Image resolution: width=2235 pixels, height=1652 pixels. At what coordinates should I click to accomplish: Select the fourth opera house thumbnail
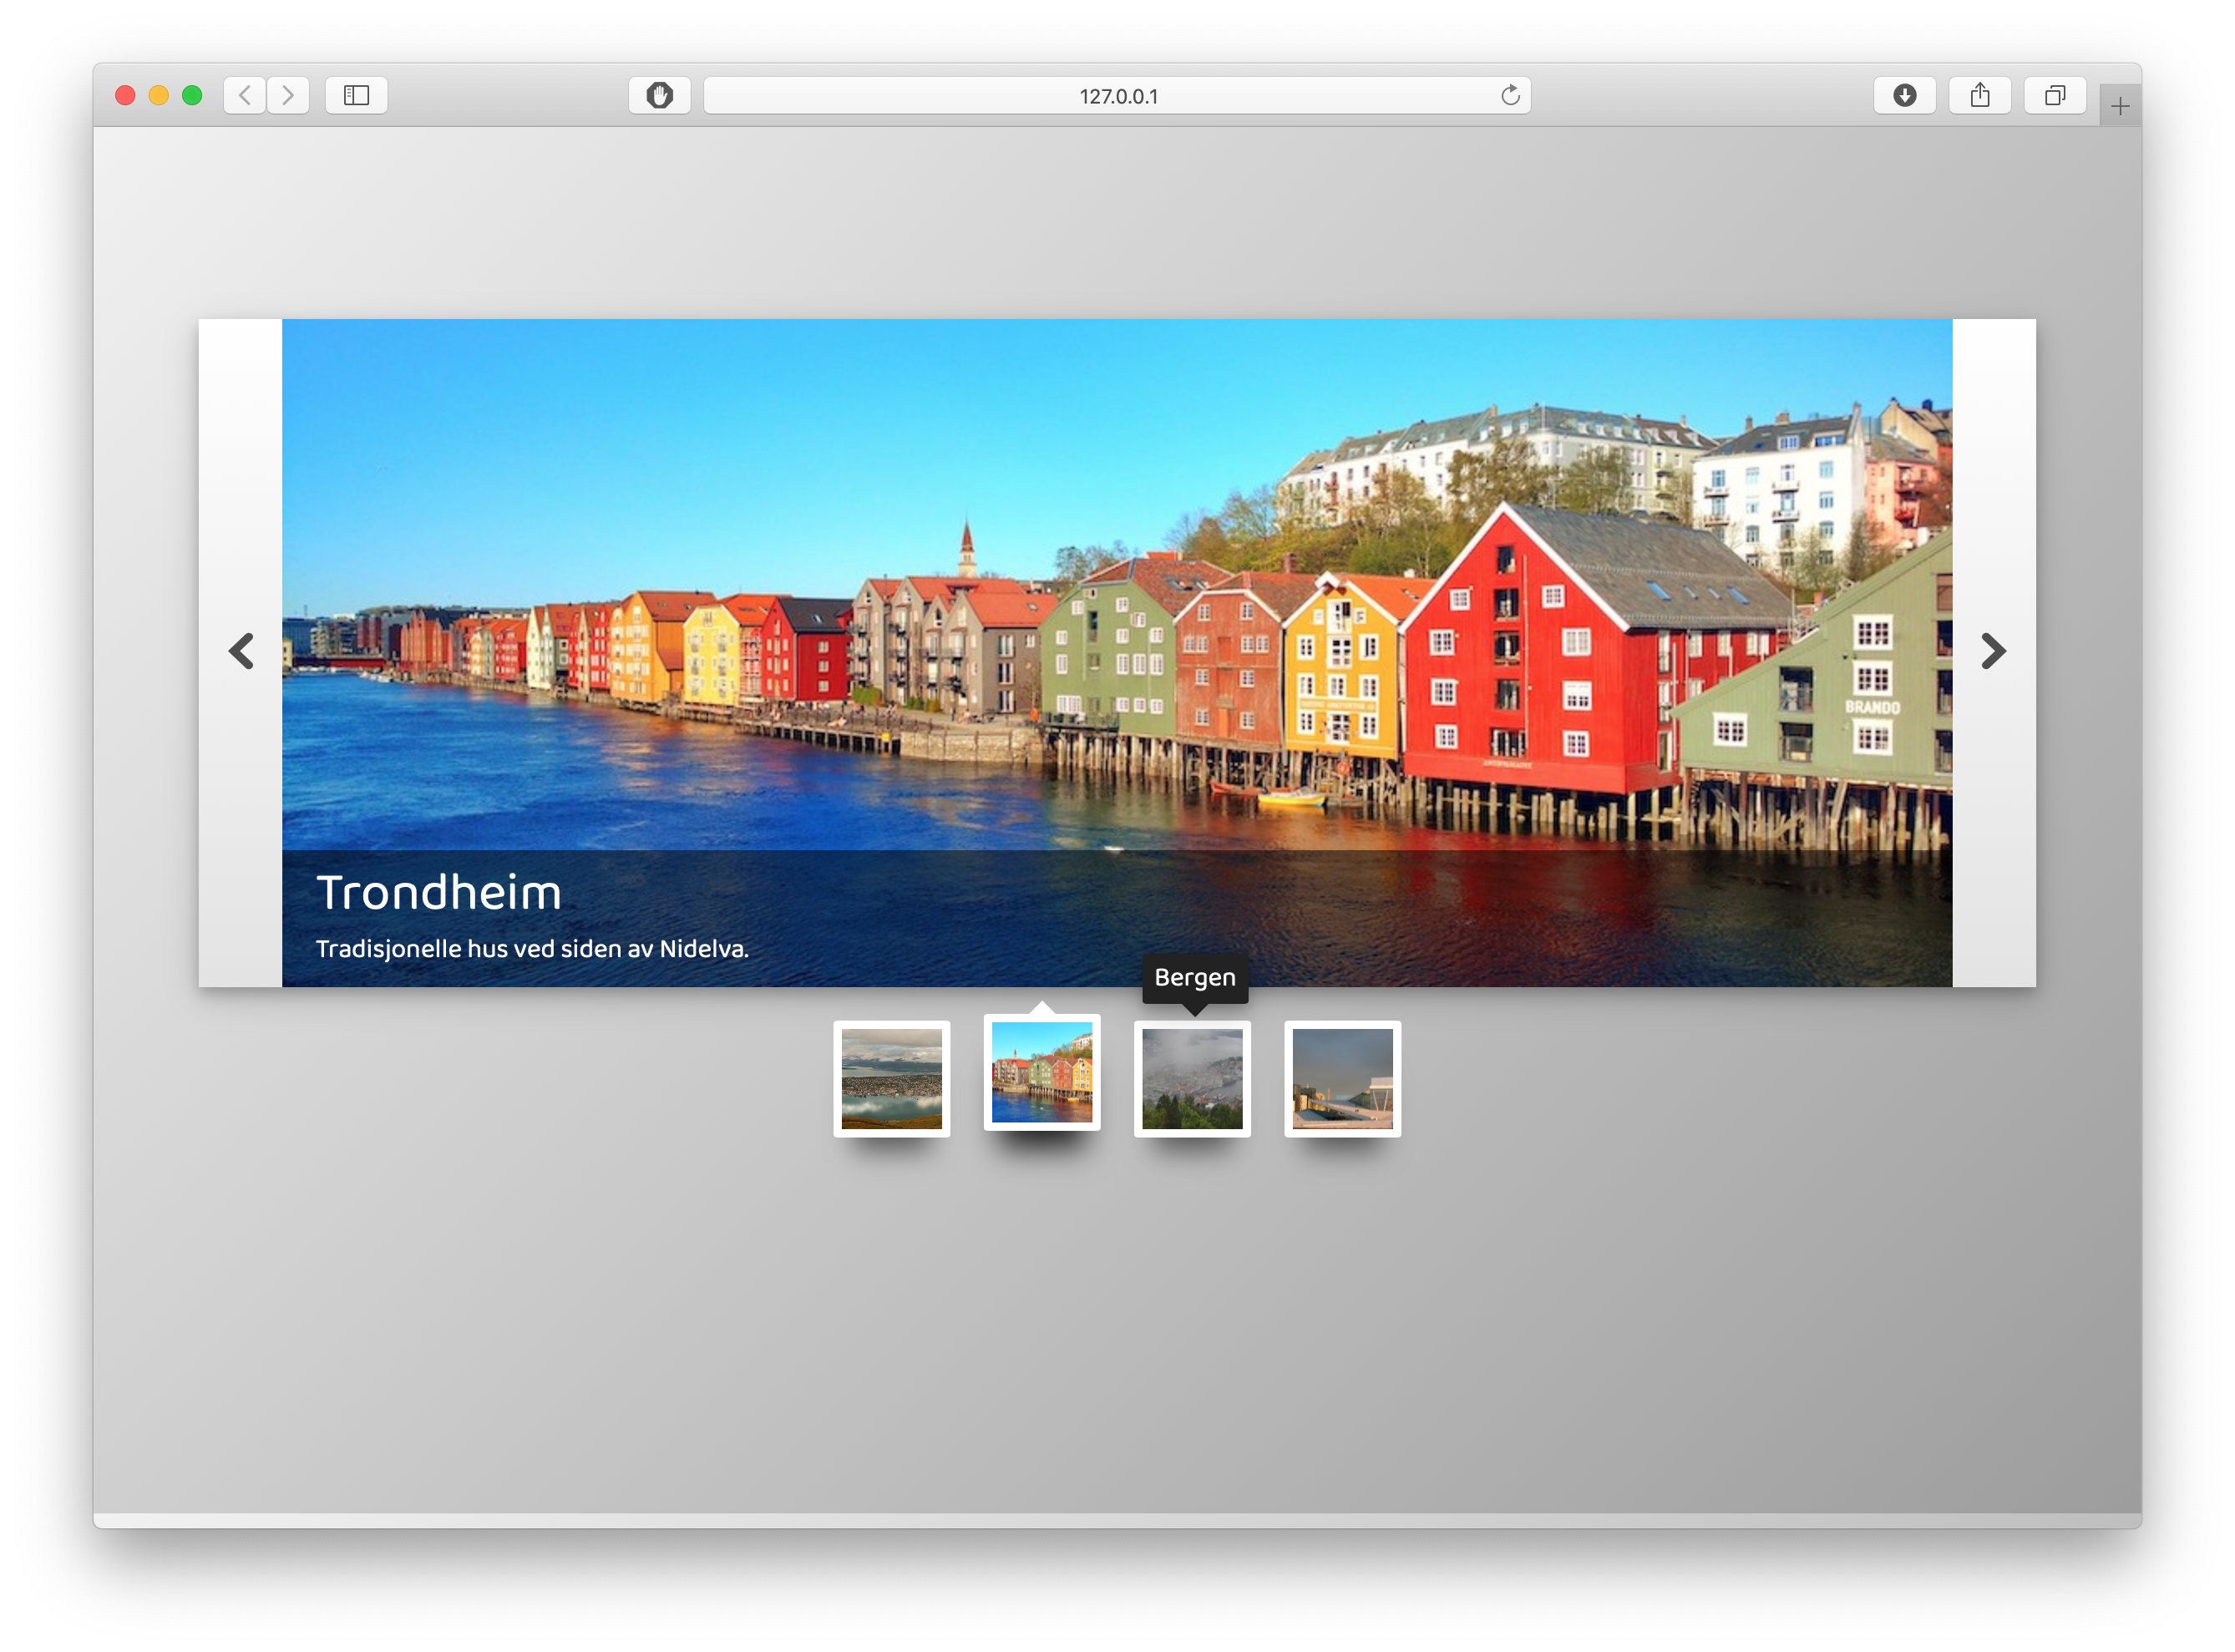1342,1078
